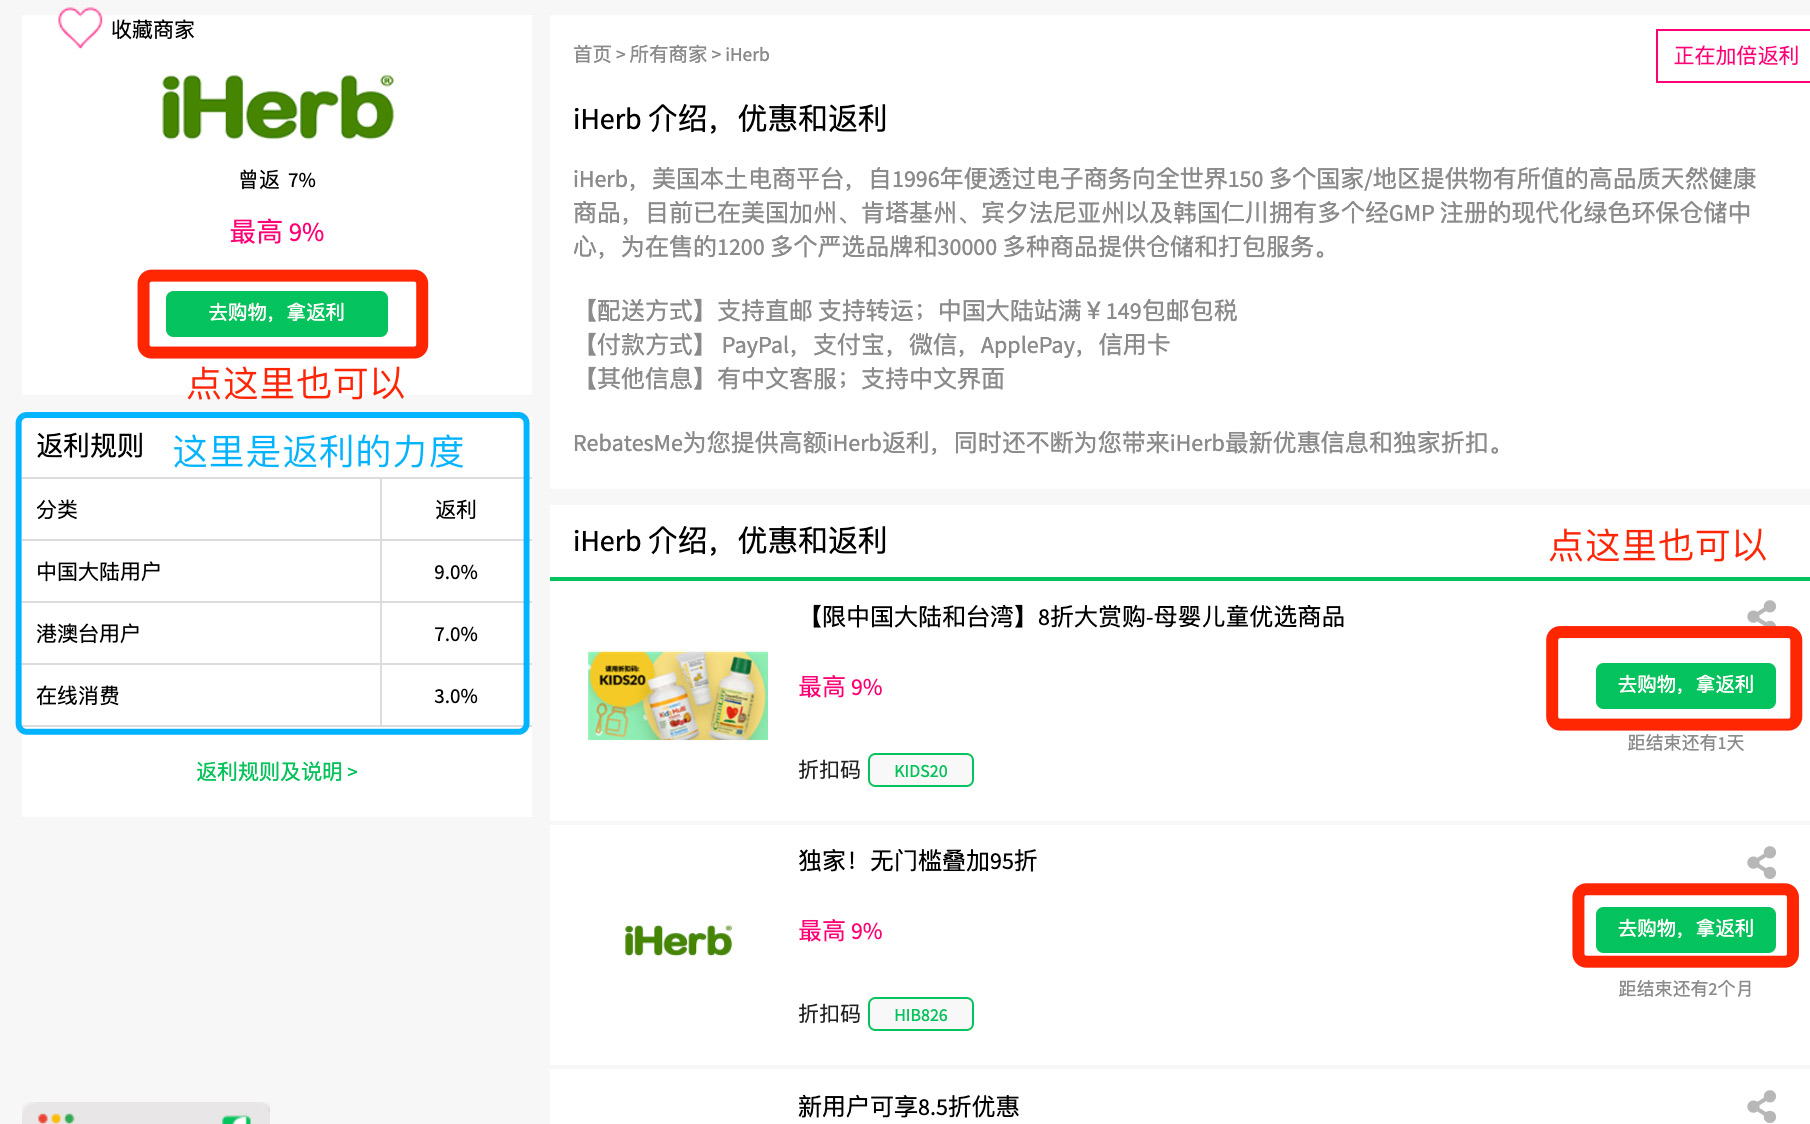Open the 新用户可享8.5折优惠 deal title
The image size is (1810, 1124).
click(908, 1106)
